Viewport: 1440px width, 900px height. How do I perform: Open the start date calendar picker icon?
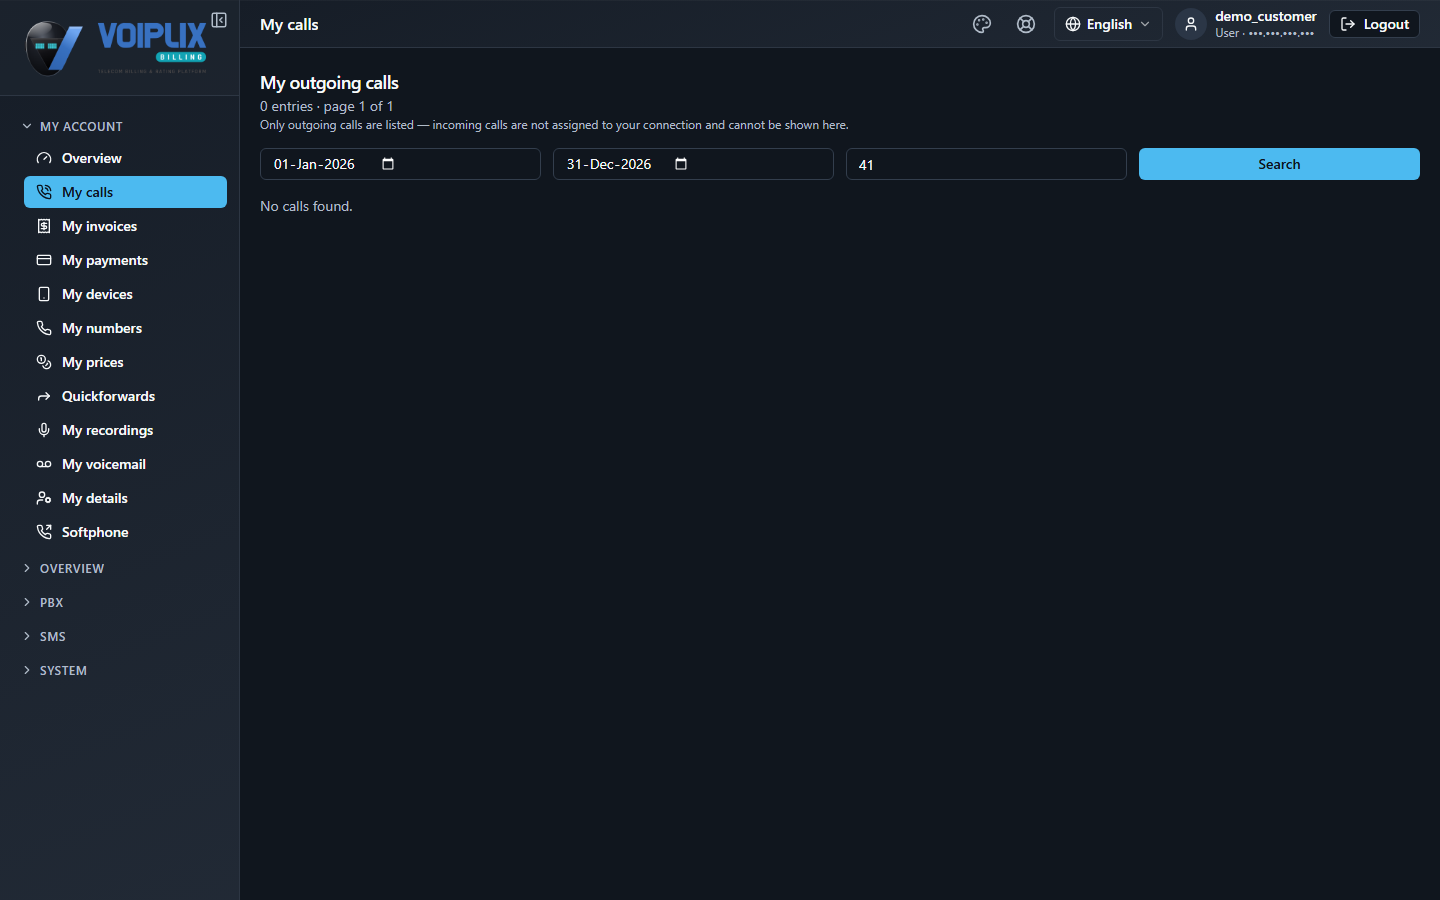pyautogui.click(x=388, y=164)
